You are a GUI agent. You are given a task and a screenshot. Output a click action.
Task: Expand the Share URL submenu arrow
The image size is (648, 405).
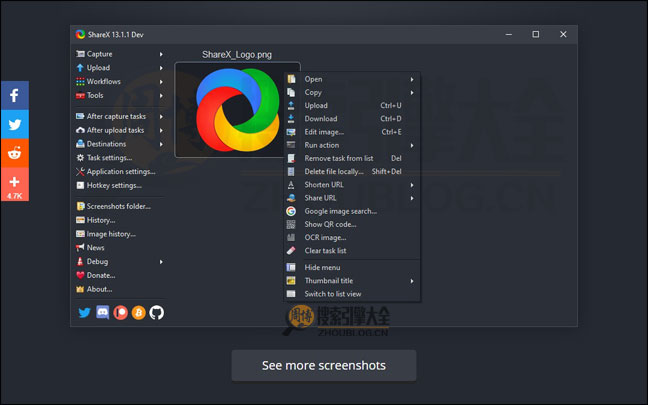coord(412,198)
